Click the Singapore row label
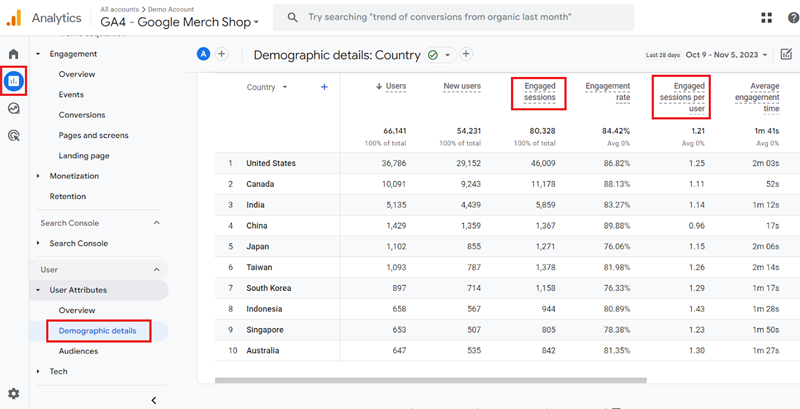800x409 pixels. pyautogui.click(x=265, y=330)
